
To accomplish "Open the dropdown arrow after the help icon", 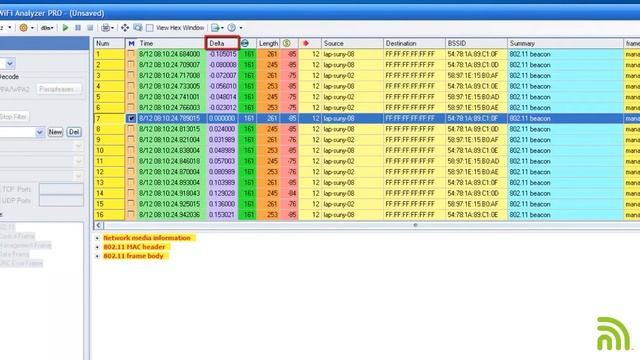I will [x=241, y=28].
